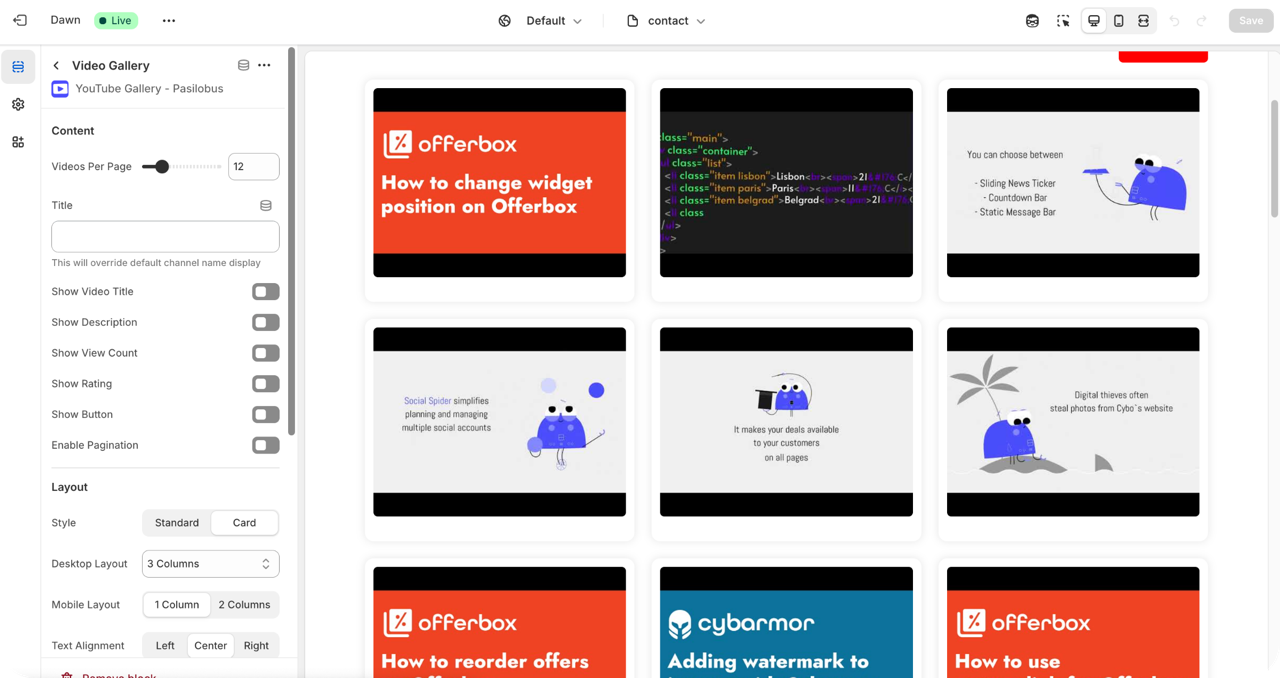
Task: Expand the contact template dropdown
Action: 667,21
